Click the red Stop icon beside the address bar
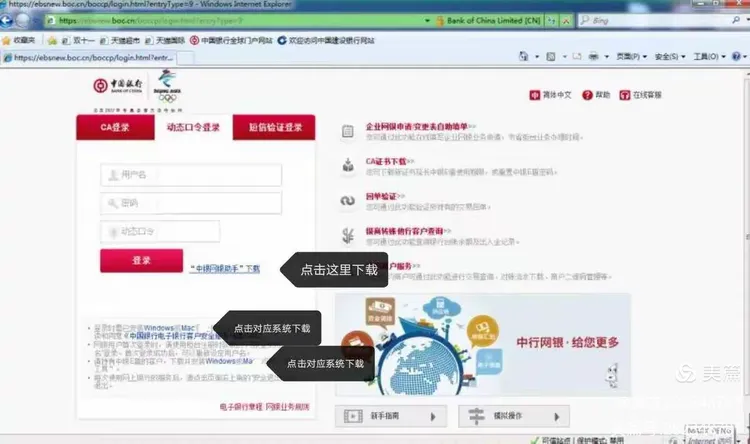Image resolution: width=750 pixels, height=444 pixels. point(566,21)
